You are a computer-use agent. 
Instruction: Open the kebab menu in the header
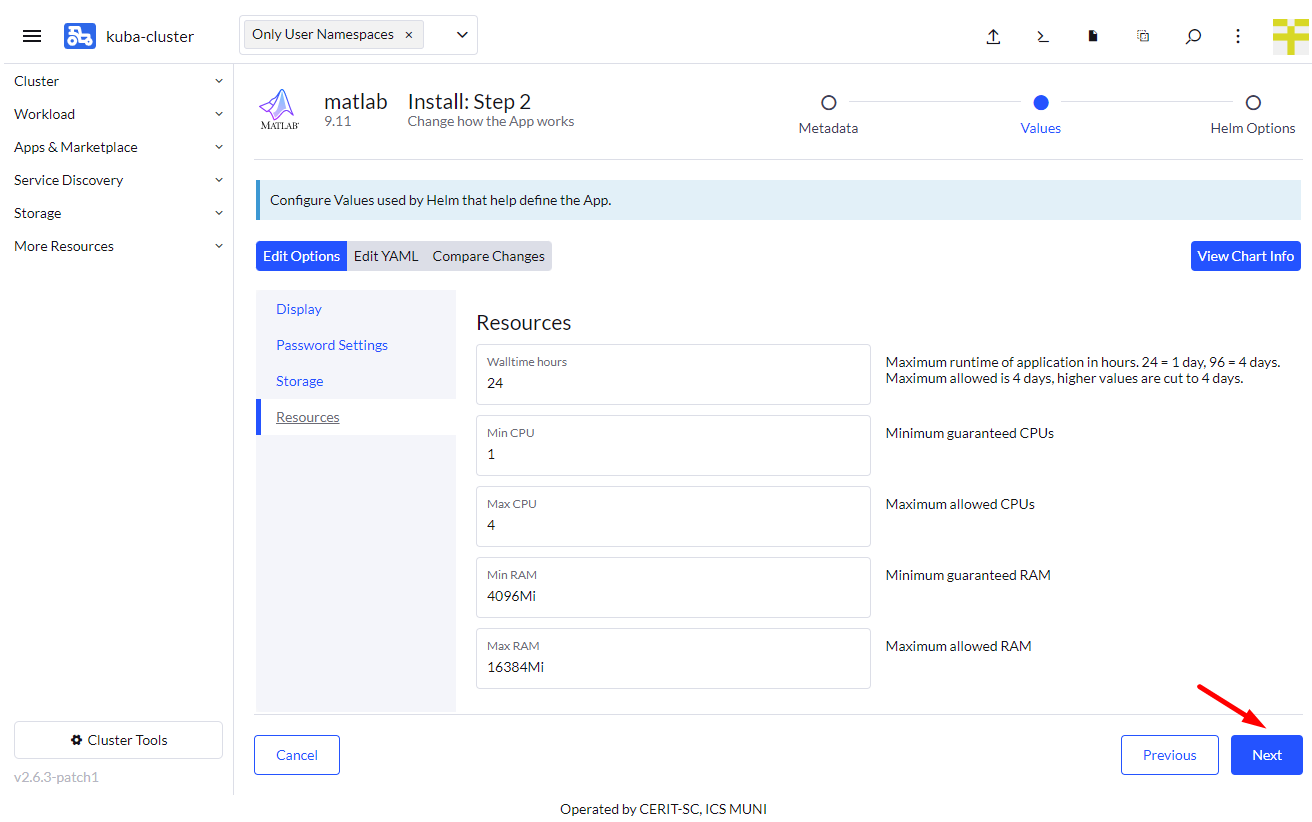click(1238, 36)
